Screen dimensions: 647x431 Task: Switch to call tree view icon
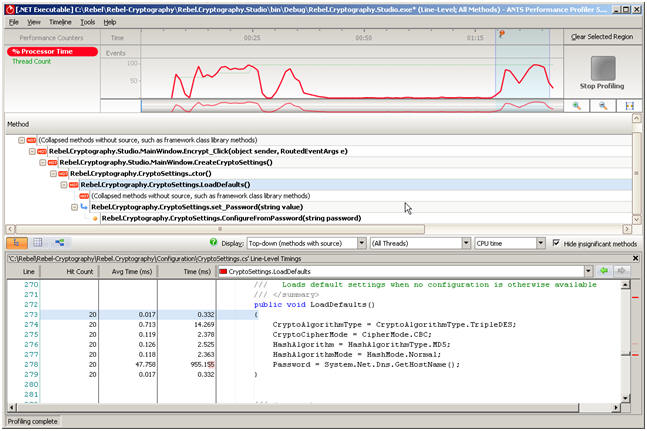tap(17, 243)
